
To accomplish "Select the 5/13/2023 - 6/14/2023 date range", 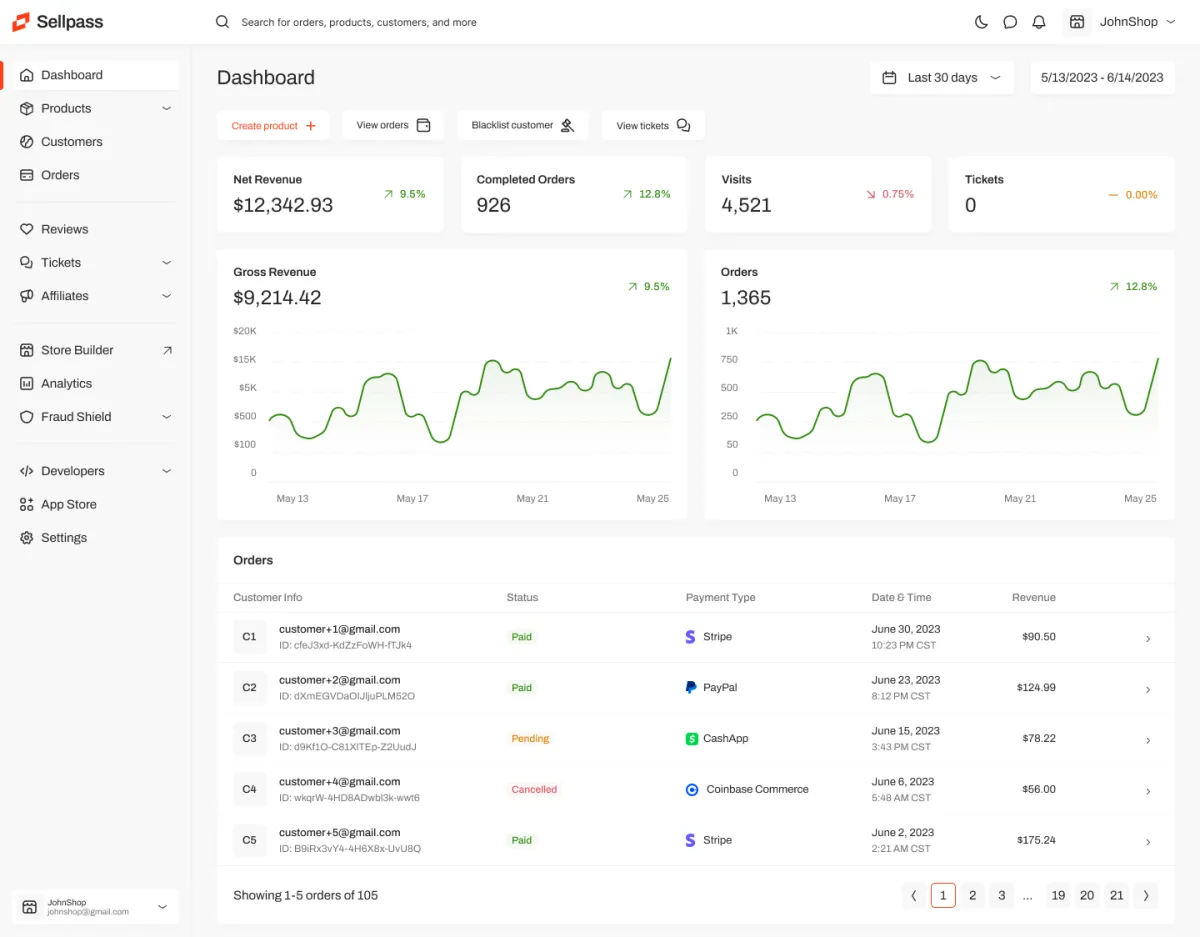I will (1102, 78).
